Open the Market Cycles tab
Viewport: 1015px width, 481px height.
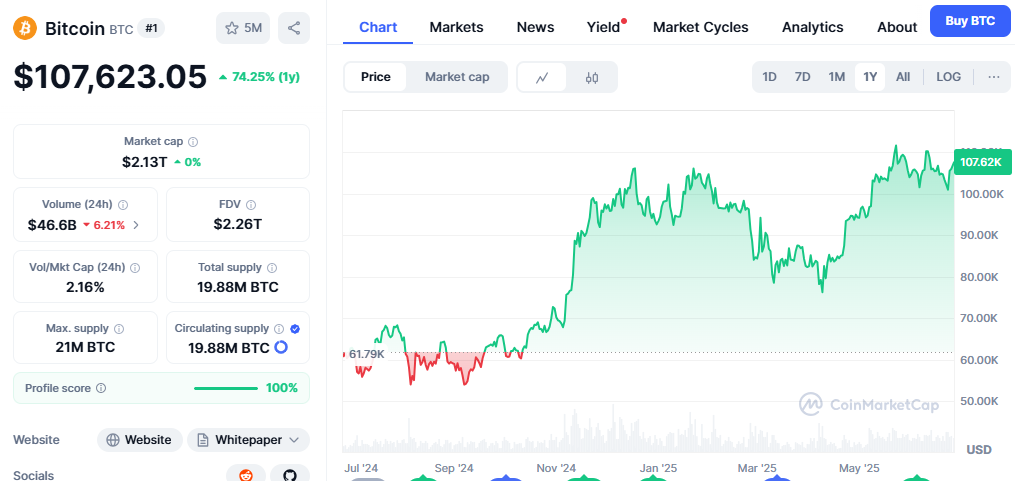tap(700, 27)
